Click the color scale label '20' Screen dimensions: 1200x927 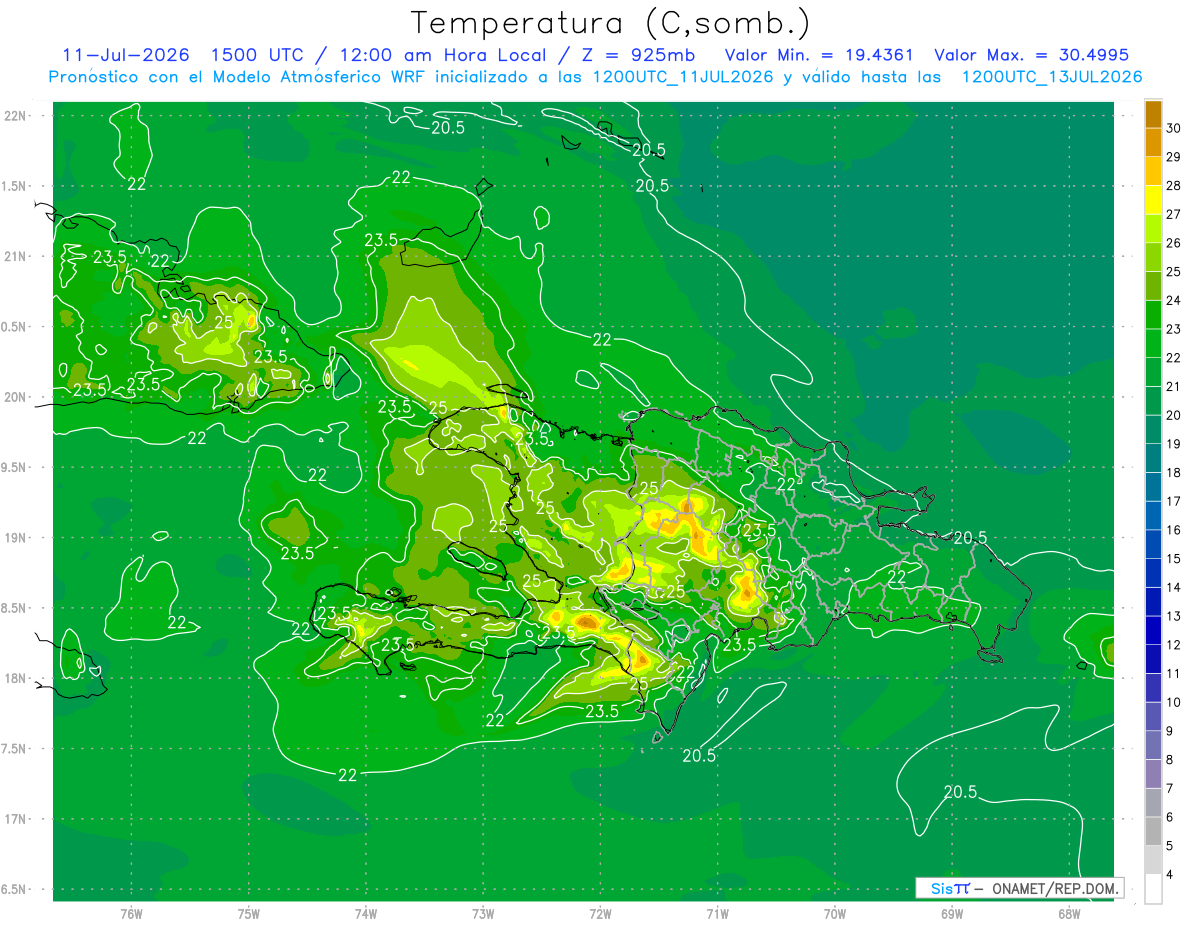click(x=1174, y=415)
